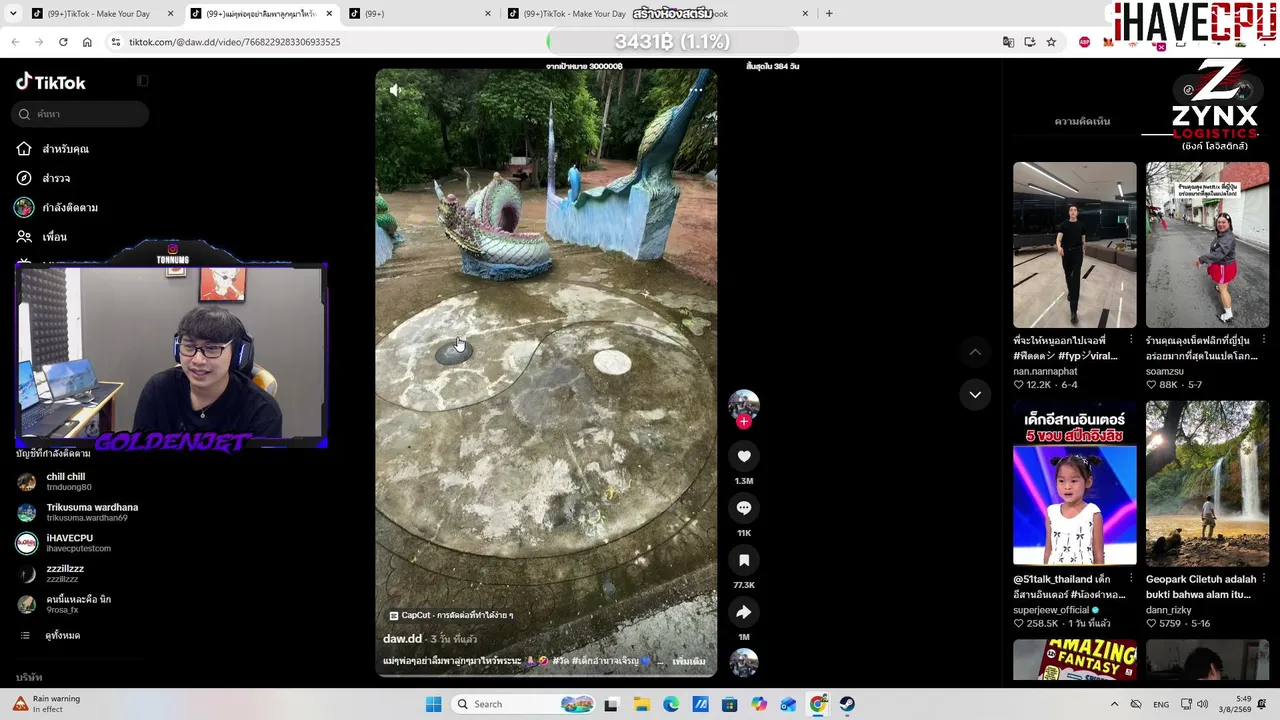Open the ENG language input switcher

tap(1161, 704)
